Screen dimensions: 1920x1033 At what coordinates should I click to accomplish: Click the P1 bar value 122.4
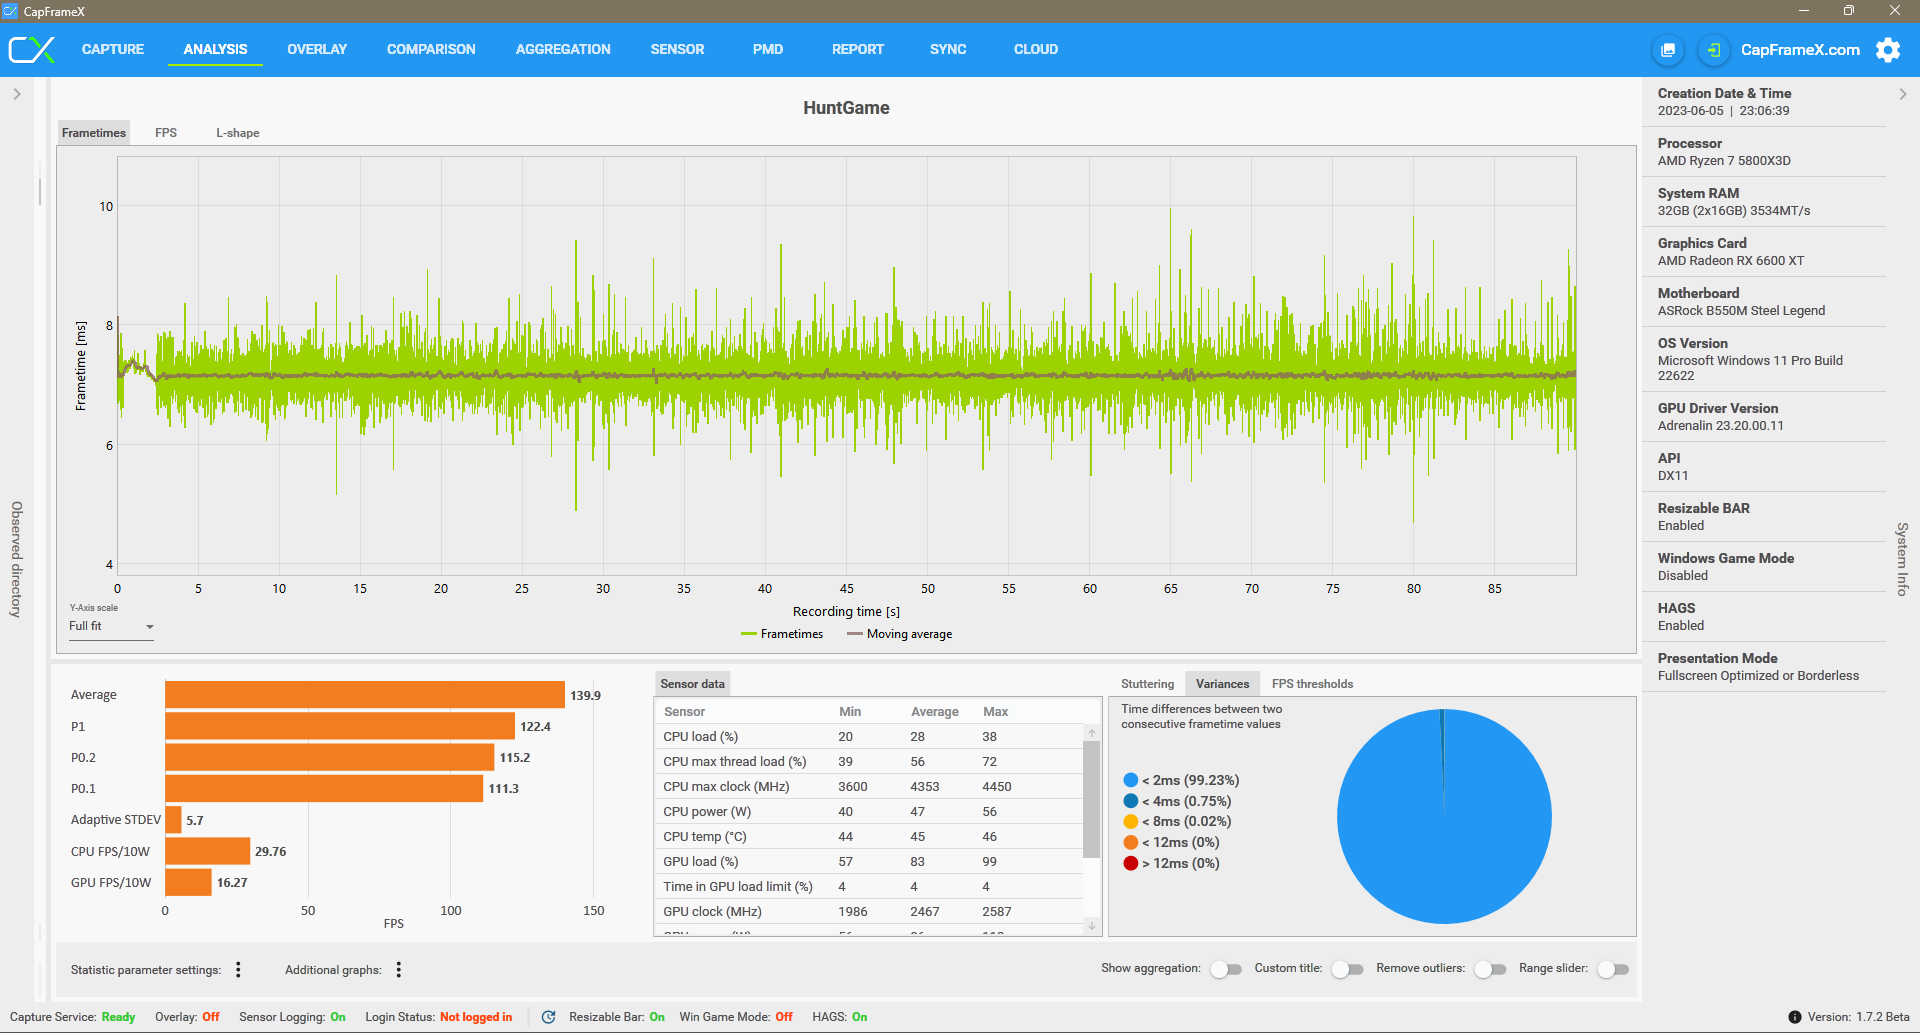coord(535,727)
